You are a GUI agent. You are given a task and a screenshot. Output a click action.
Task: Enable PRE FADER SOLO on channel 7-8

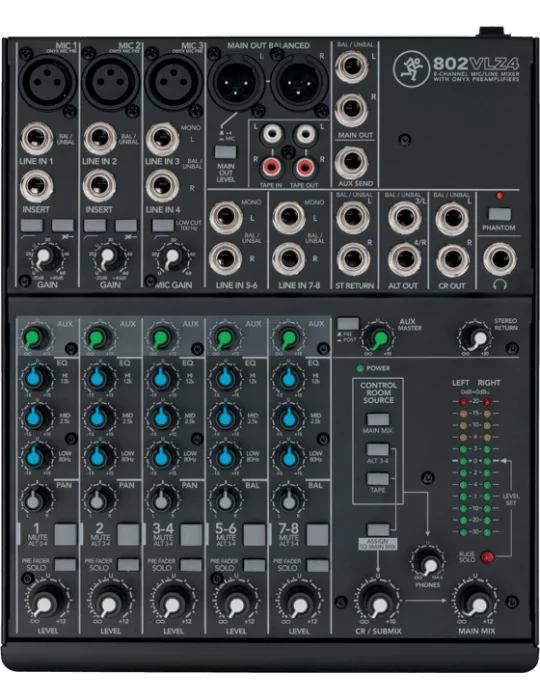tap(317, 565)
